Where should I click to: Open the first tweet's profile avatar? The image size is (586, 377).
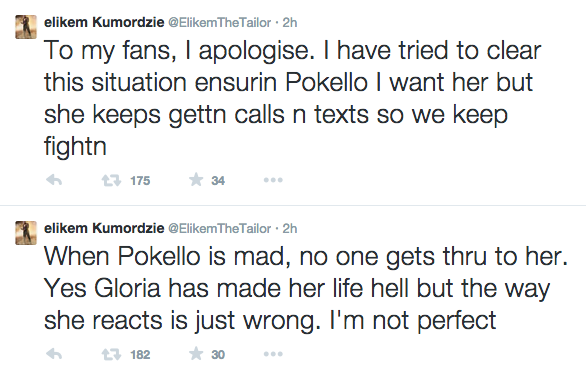click(26, 27)
